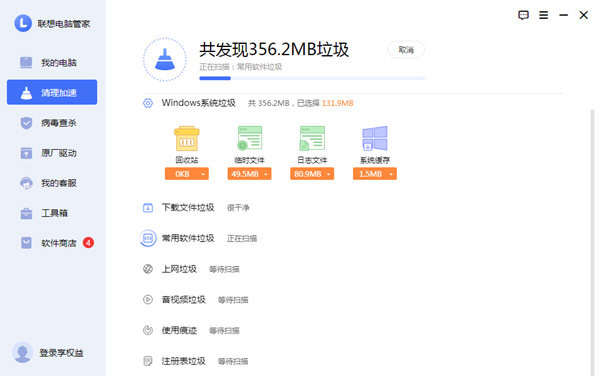Select the 日志文件 icon

coord(312,138)
